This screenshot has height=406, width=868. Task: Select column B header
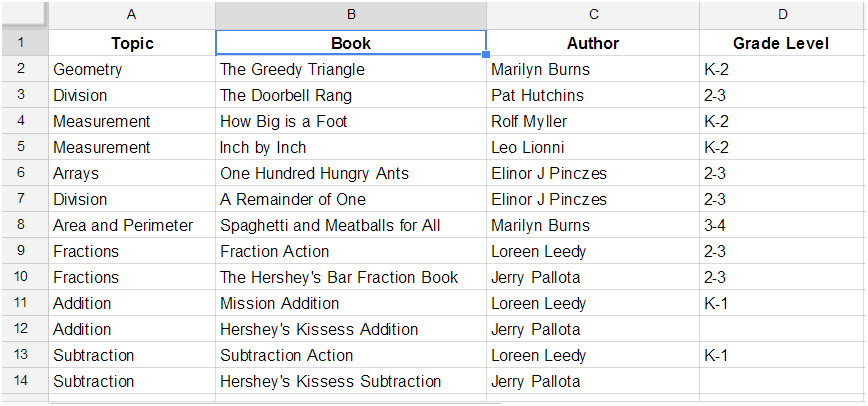[351, 14]
